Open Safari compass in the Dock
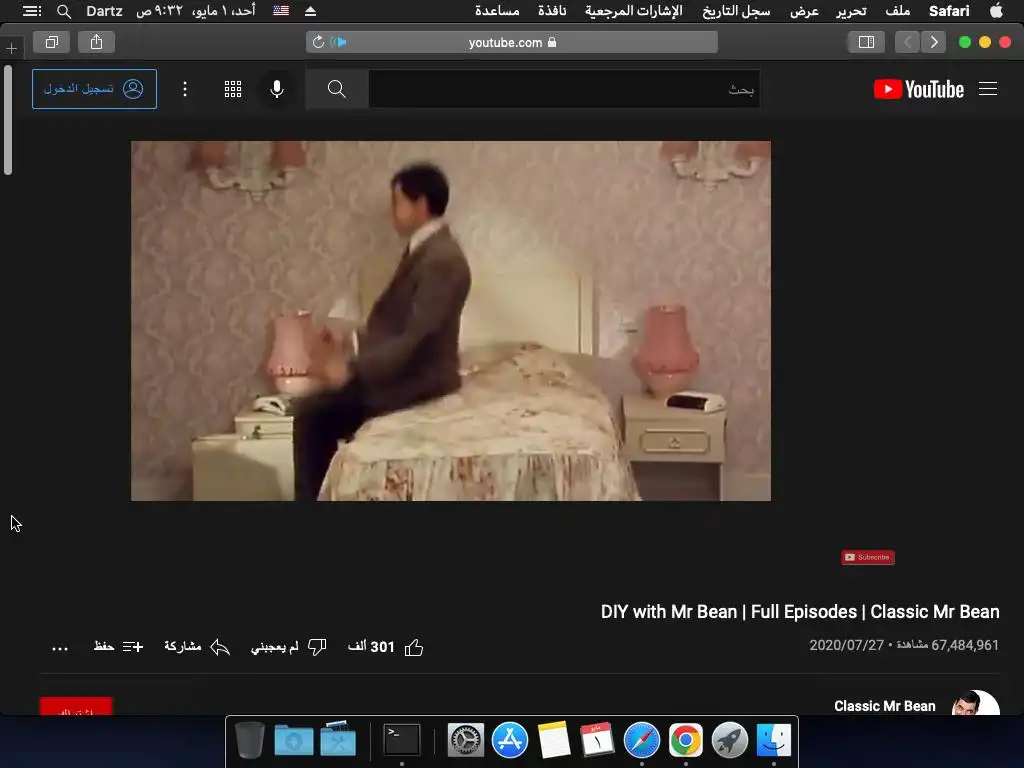The width and height of the screenshot is (1024, 768). [642, 741]
